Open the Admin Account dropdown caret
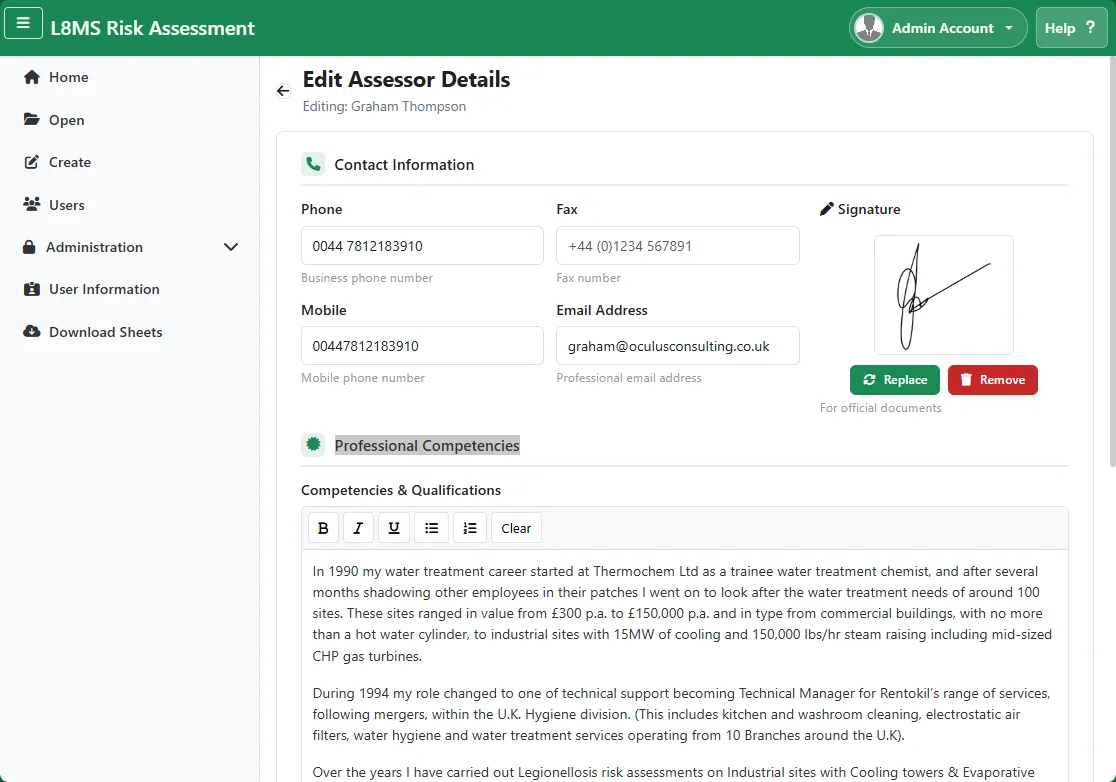This screenshot has height=782, width=1116. (x=1009, y=28)
